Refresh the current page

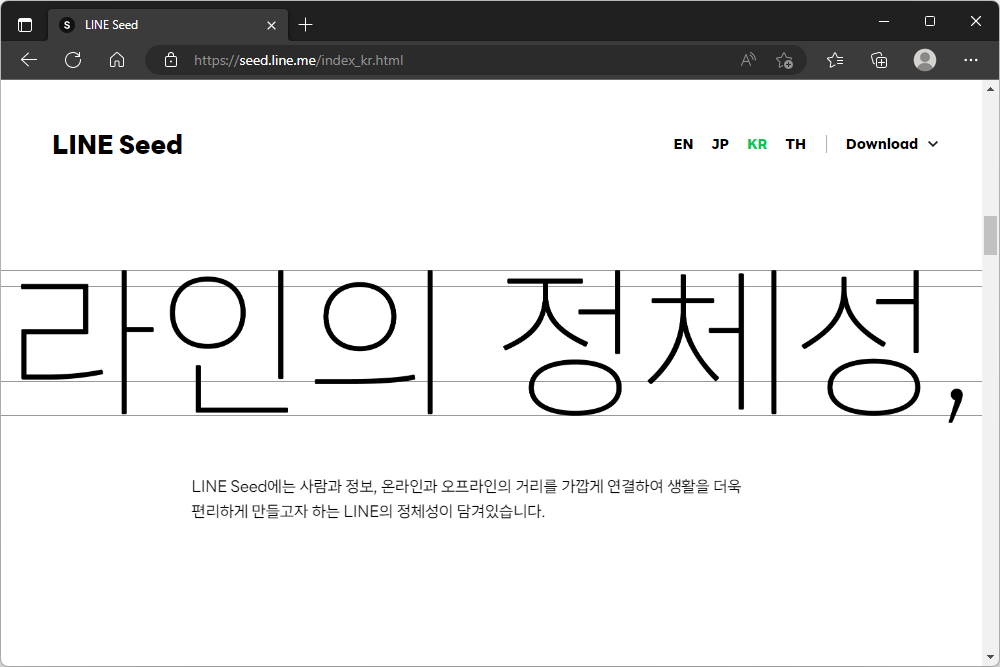(x=73, y=60)
